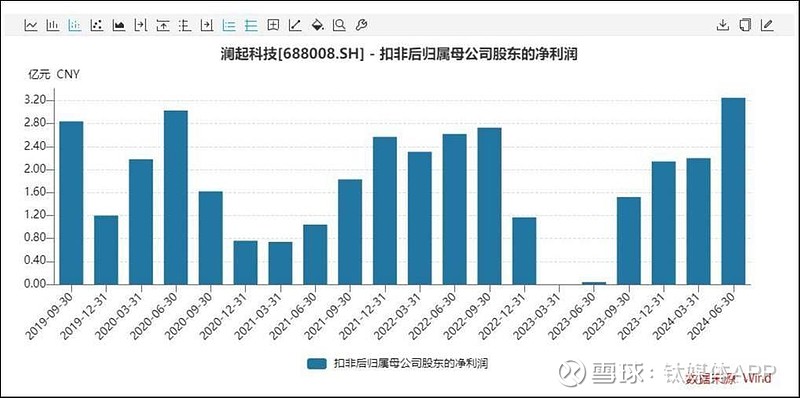The image size is (800, 398).
Task: Switch to scatter plot chart type
Action: click(97, 25)
